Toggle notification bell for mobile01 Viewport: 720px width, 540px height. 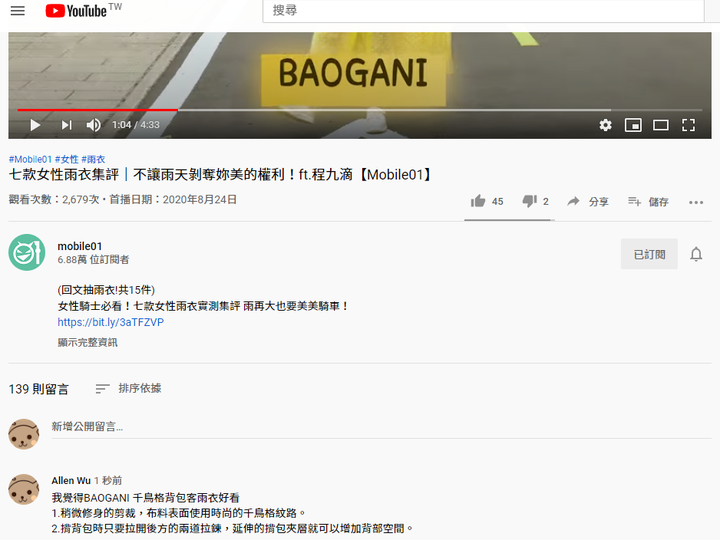696,254
